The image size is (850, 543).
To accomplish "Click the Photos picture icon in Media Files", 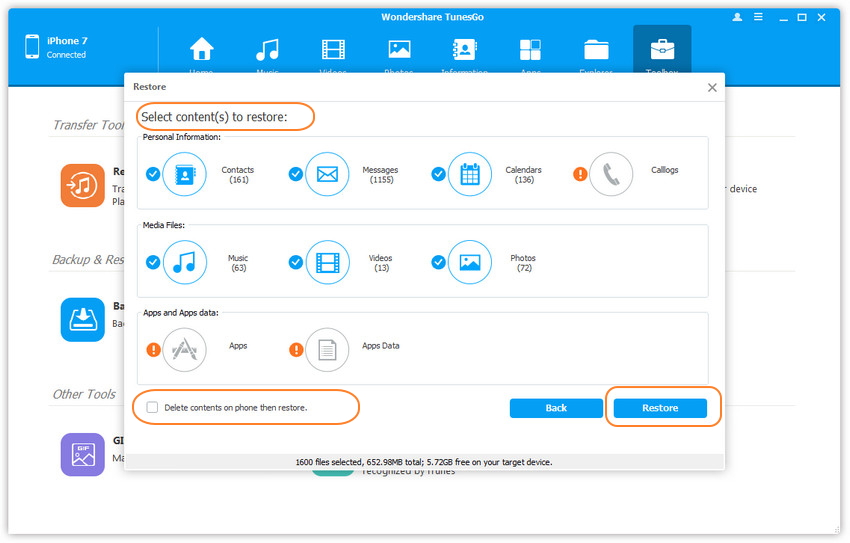I will point(470,262).
